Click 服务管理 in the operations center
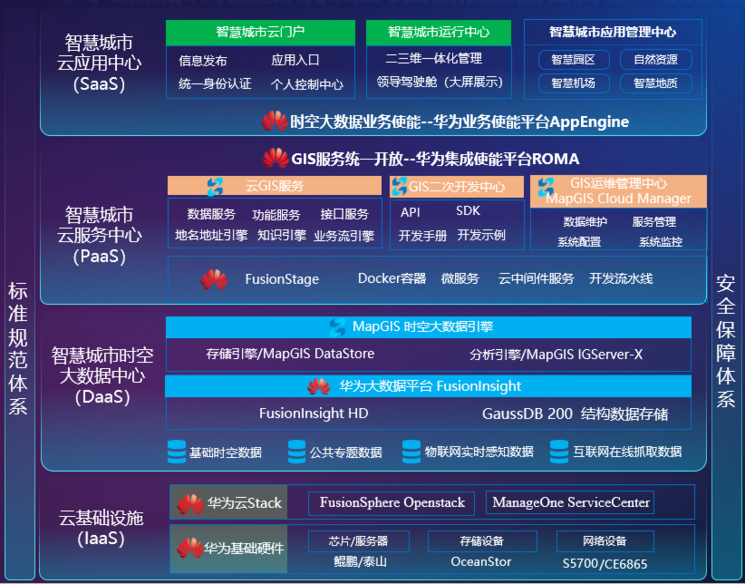The width and height of the screenshot is (745, 584). 654,222
